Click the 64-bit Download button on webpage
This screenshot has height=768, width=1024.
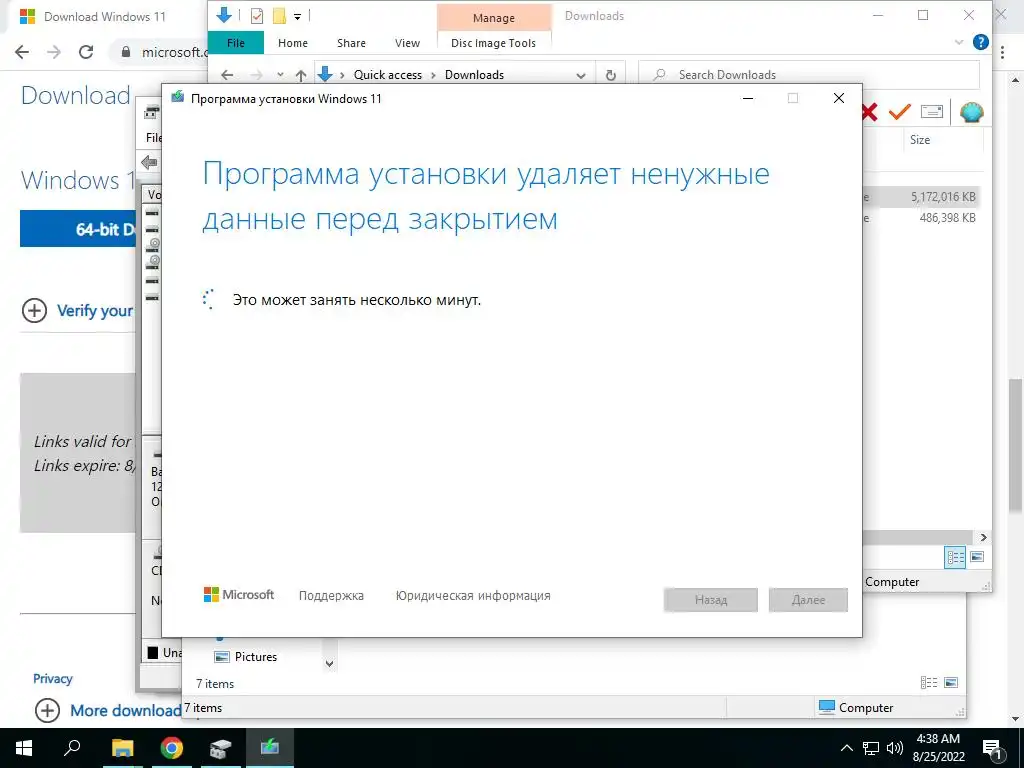(x=78, y=229)
